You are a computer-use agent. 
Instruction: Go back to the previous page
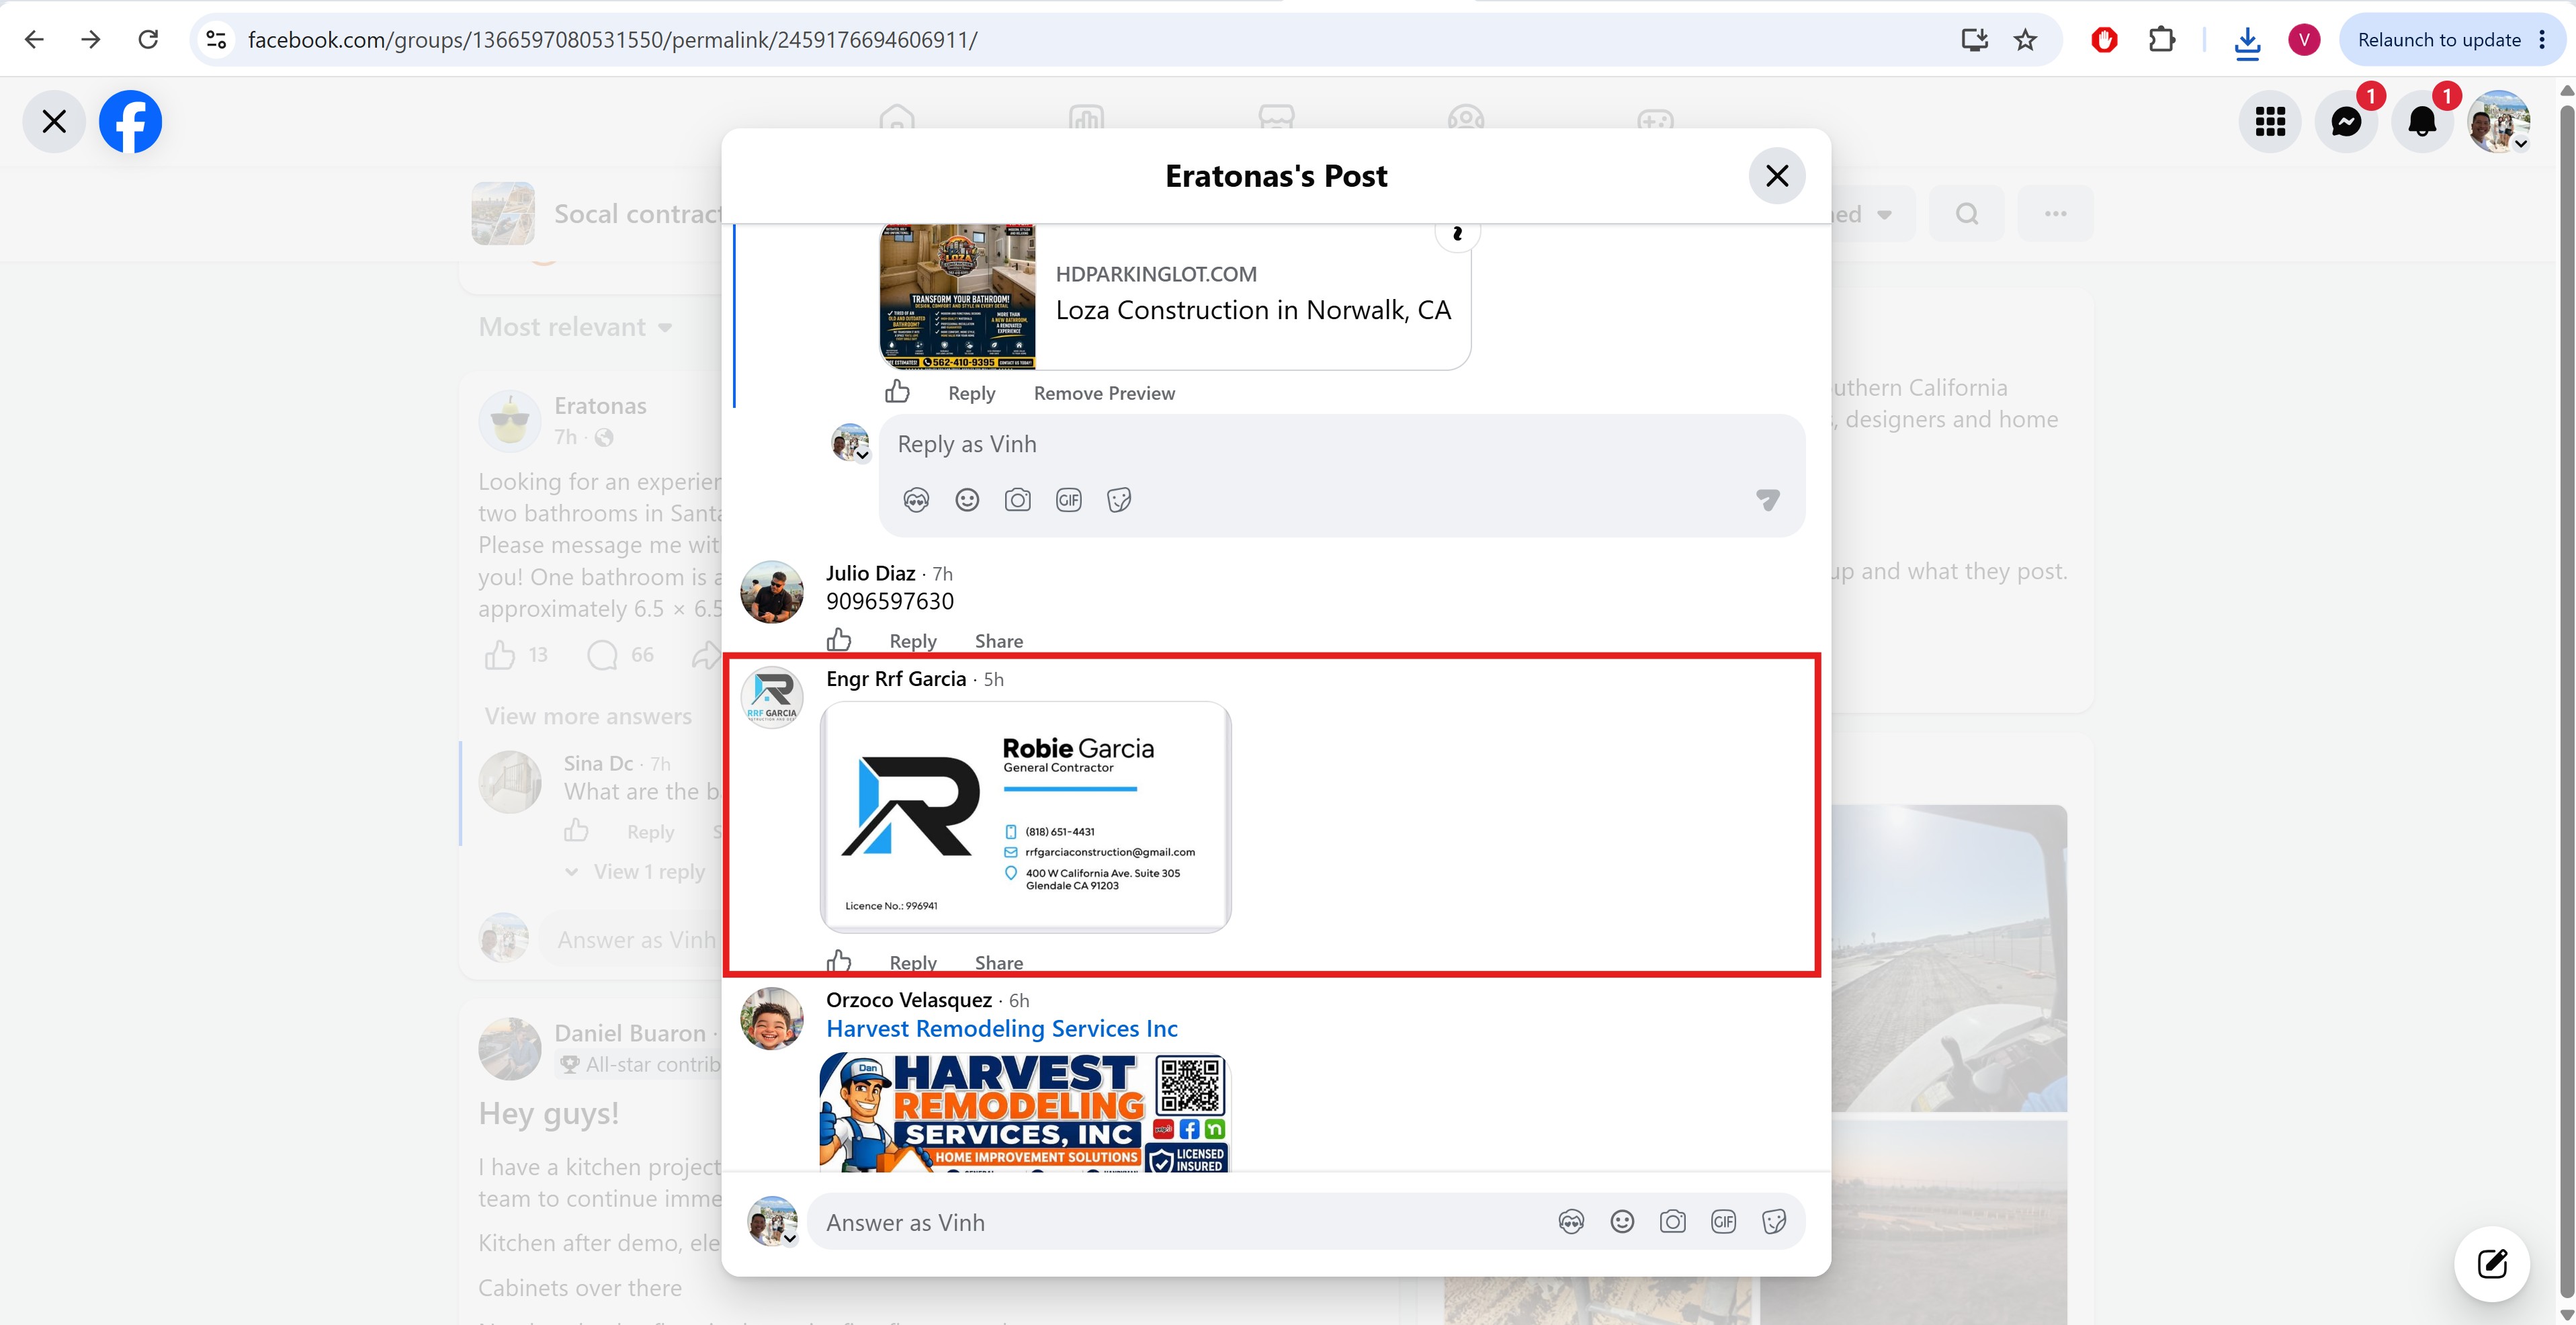[x=34, y=39]
